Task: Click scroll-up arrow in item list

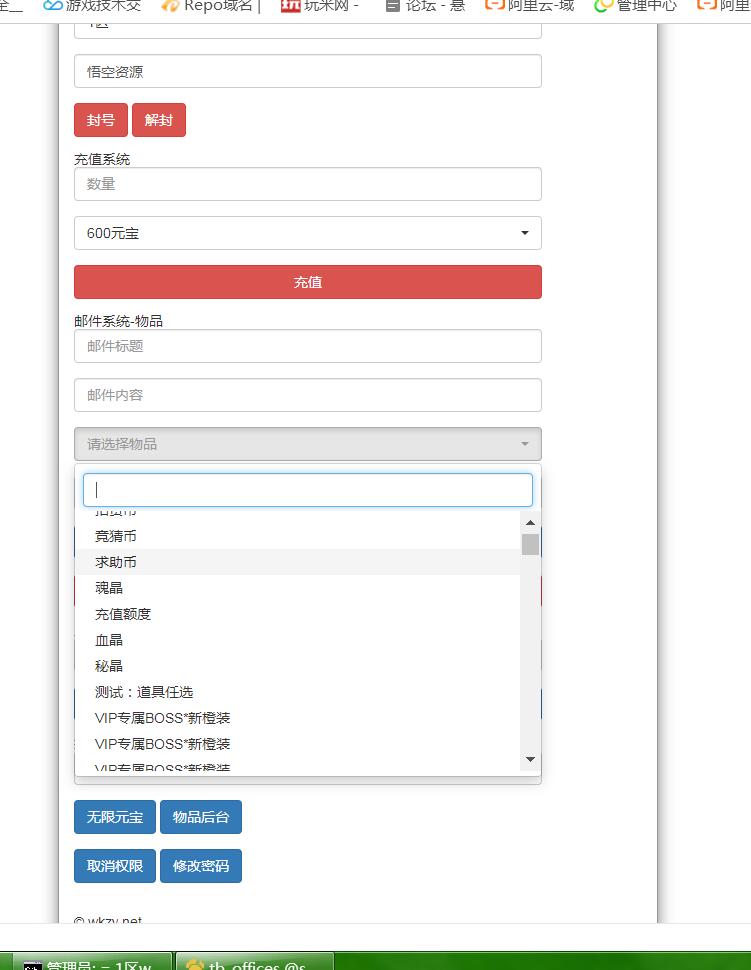Action: pyautogui.click(x=530, y=522)
